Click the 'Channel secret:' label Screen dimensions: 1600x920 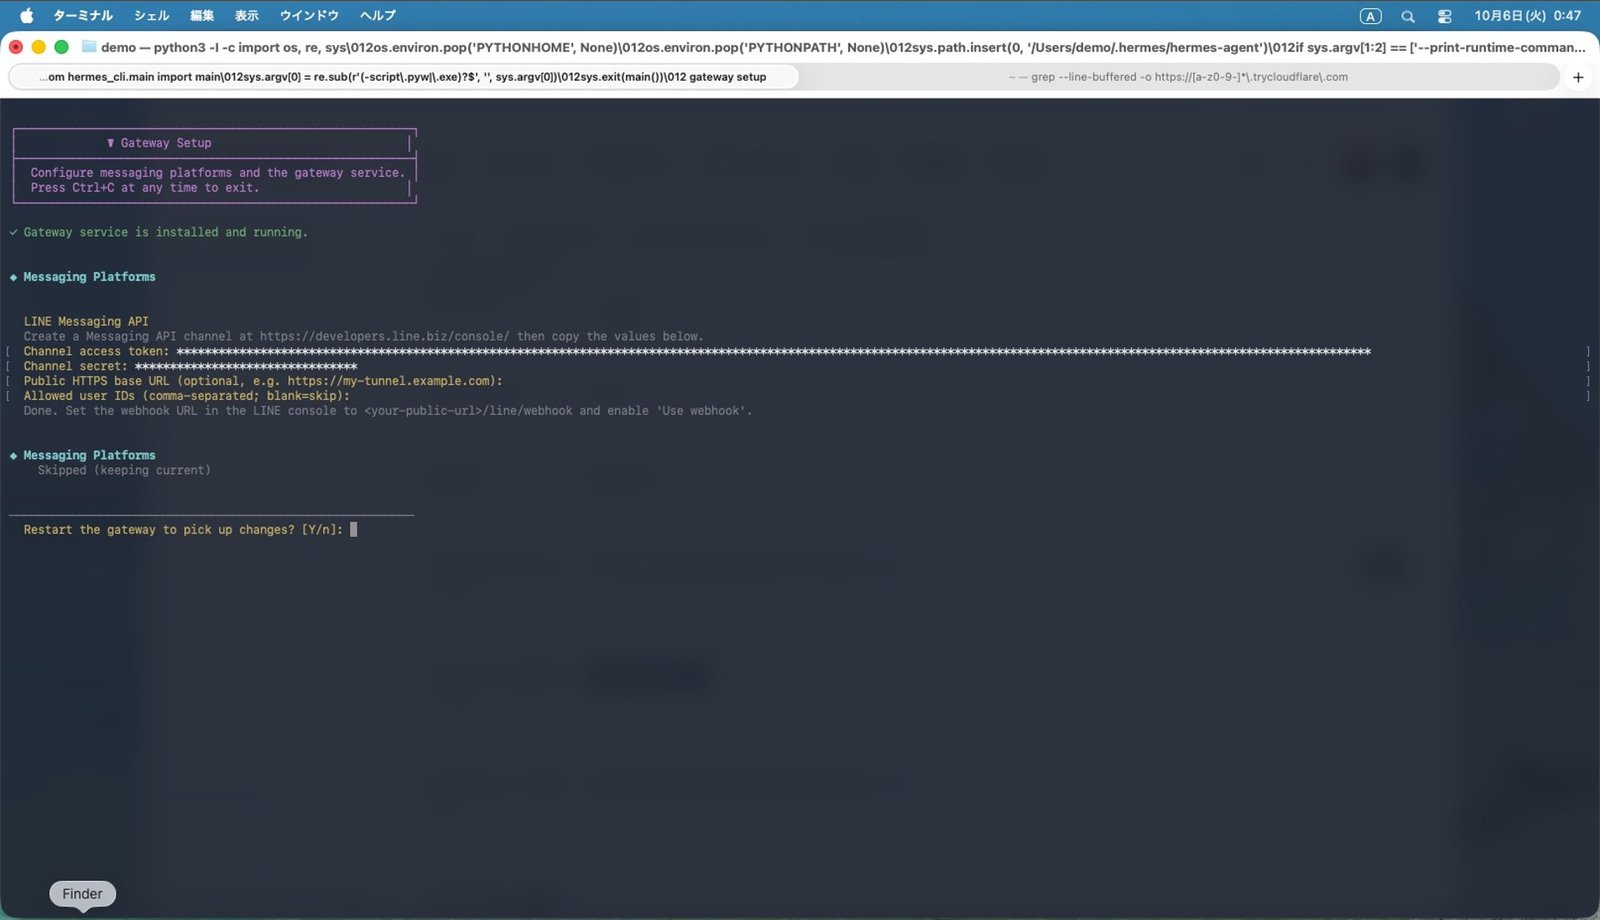coord(76,366)
